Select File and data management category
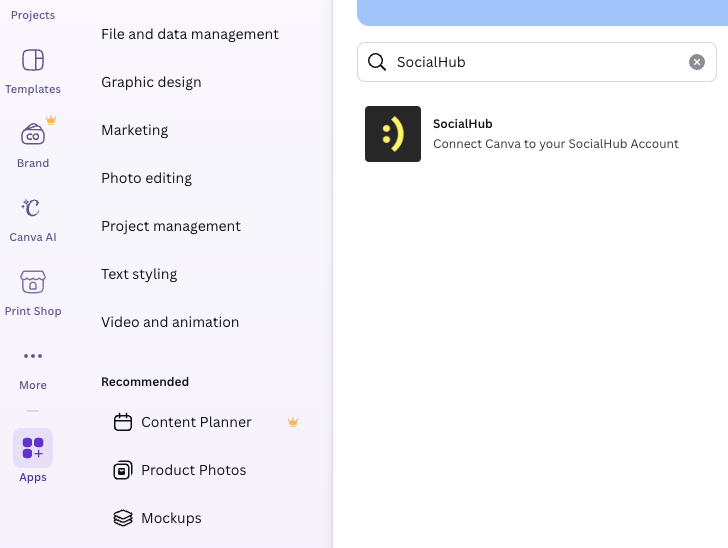Screen dimensions: 728x548 [x=190, y=34]
